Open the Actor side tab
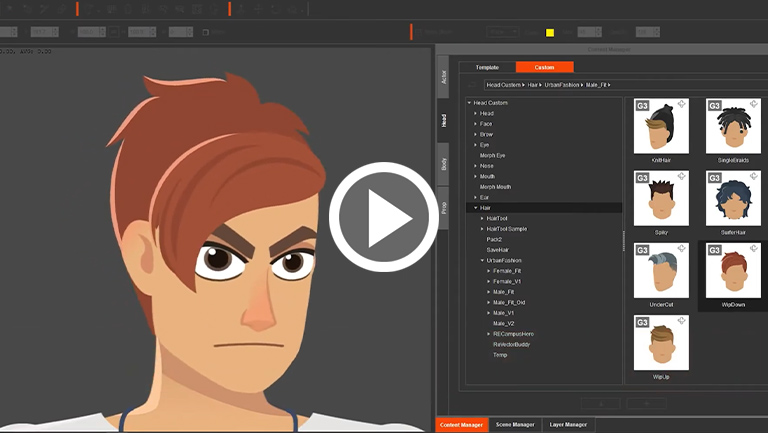The image size is (768, 433). [443, 77]
